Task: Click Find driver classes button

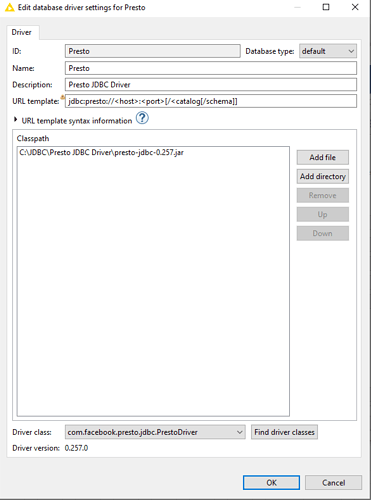Action: point(284,432)
